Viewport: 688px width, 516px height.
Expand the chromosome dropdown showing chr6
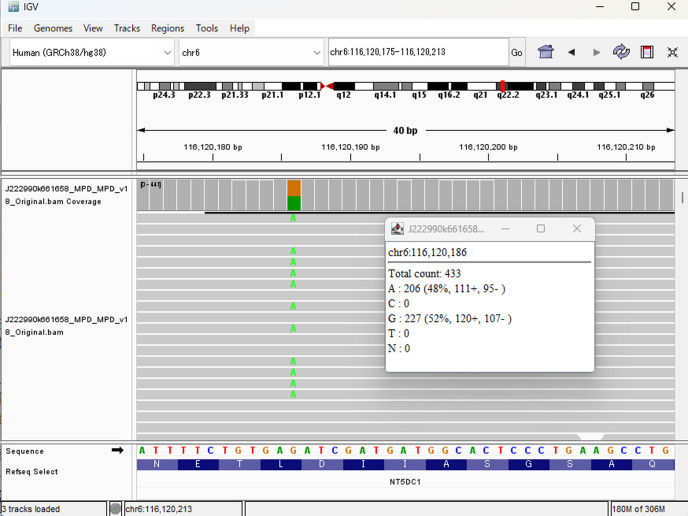pos(251,52)
